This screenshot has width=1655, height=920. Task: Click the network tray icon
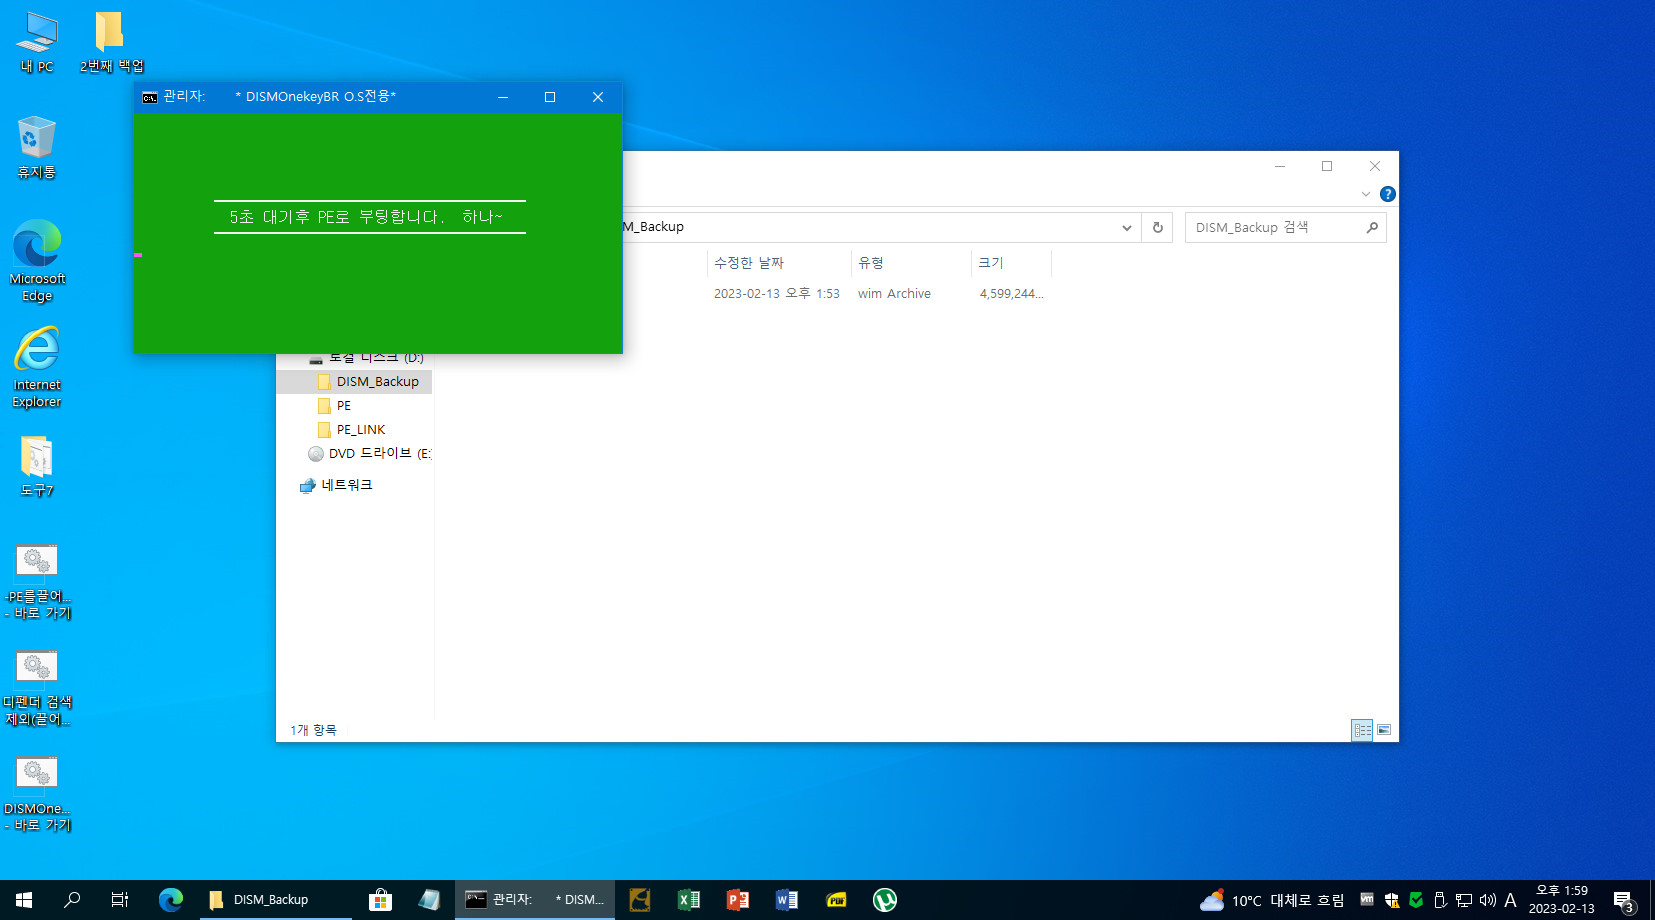(1464, 900)
